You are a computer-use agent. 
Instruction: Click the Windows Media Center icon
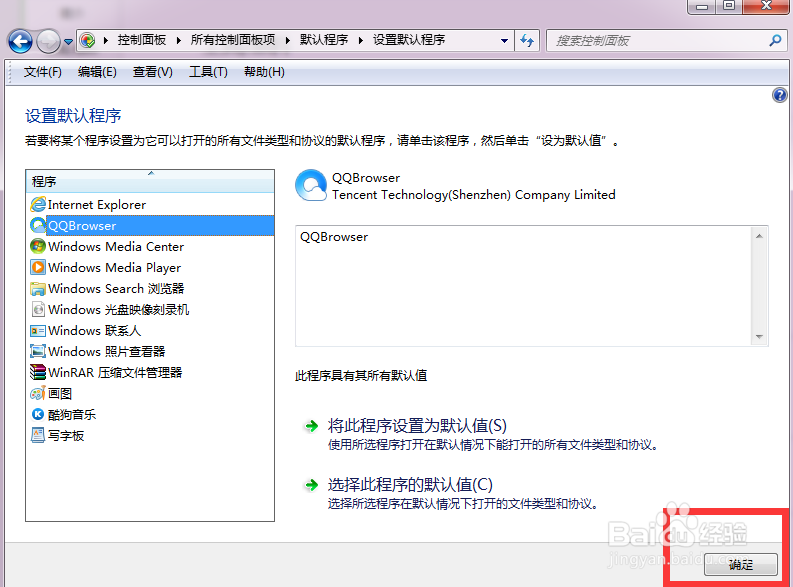(38, 246)
